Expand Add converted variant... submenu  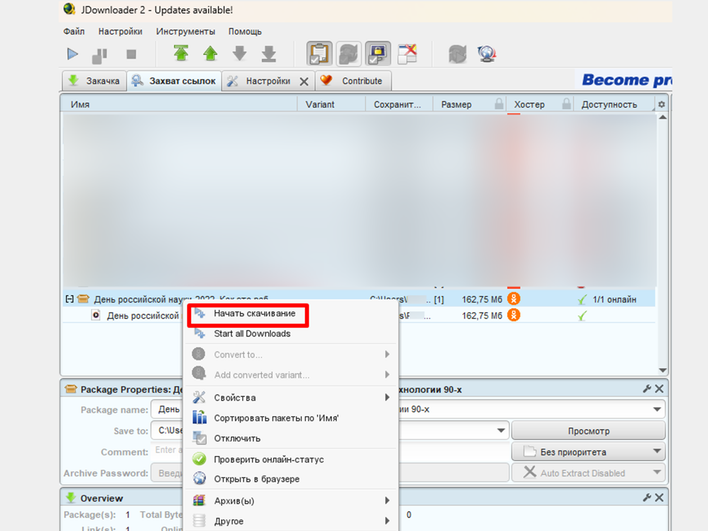coord(291,375)
